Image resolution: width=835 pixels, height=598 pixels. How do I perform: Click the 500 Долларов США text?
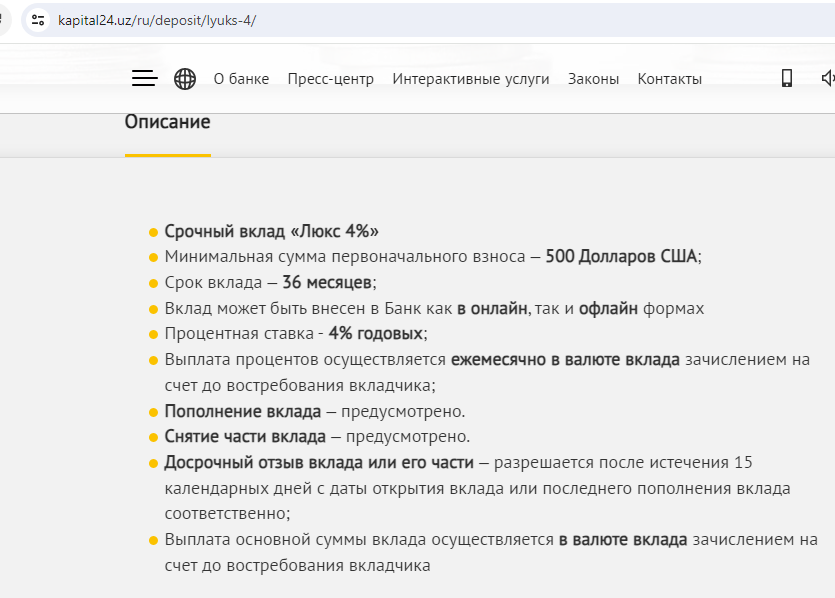pos(621,256)
